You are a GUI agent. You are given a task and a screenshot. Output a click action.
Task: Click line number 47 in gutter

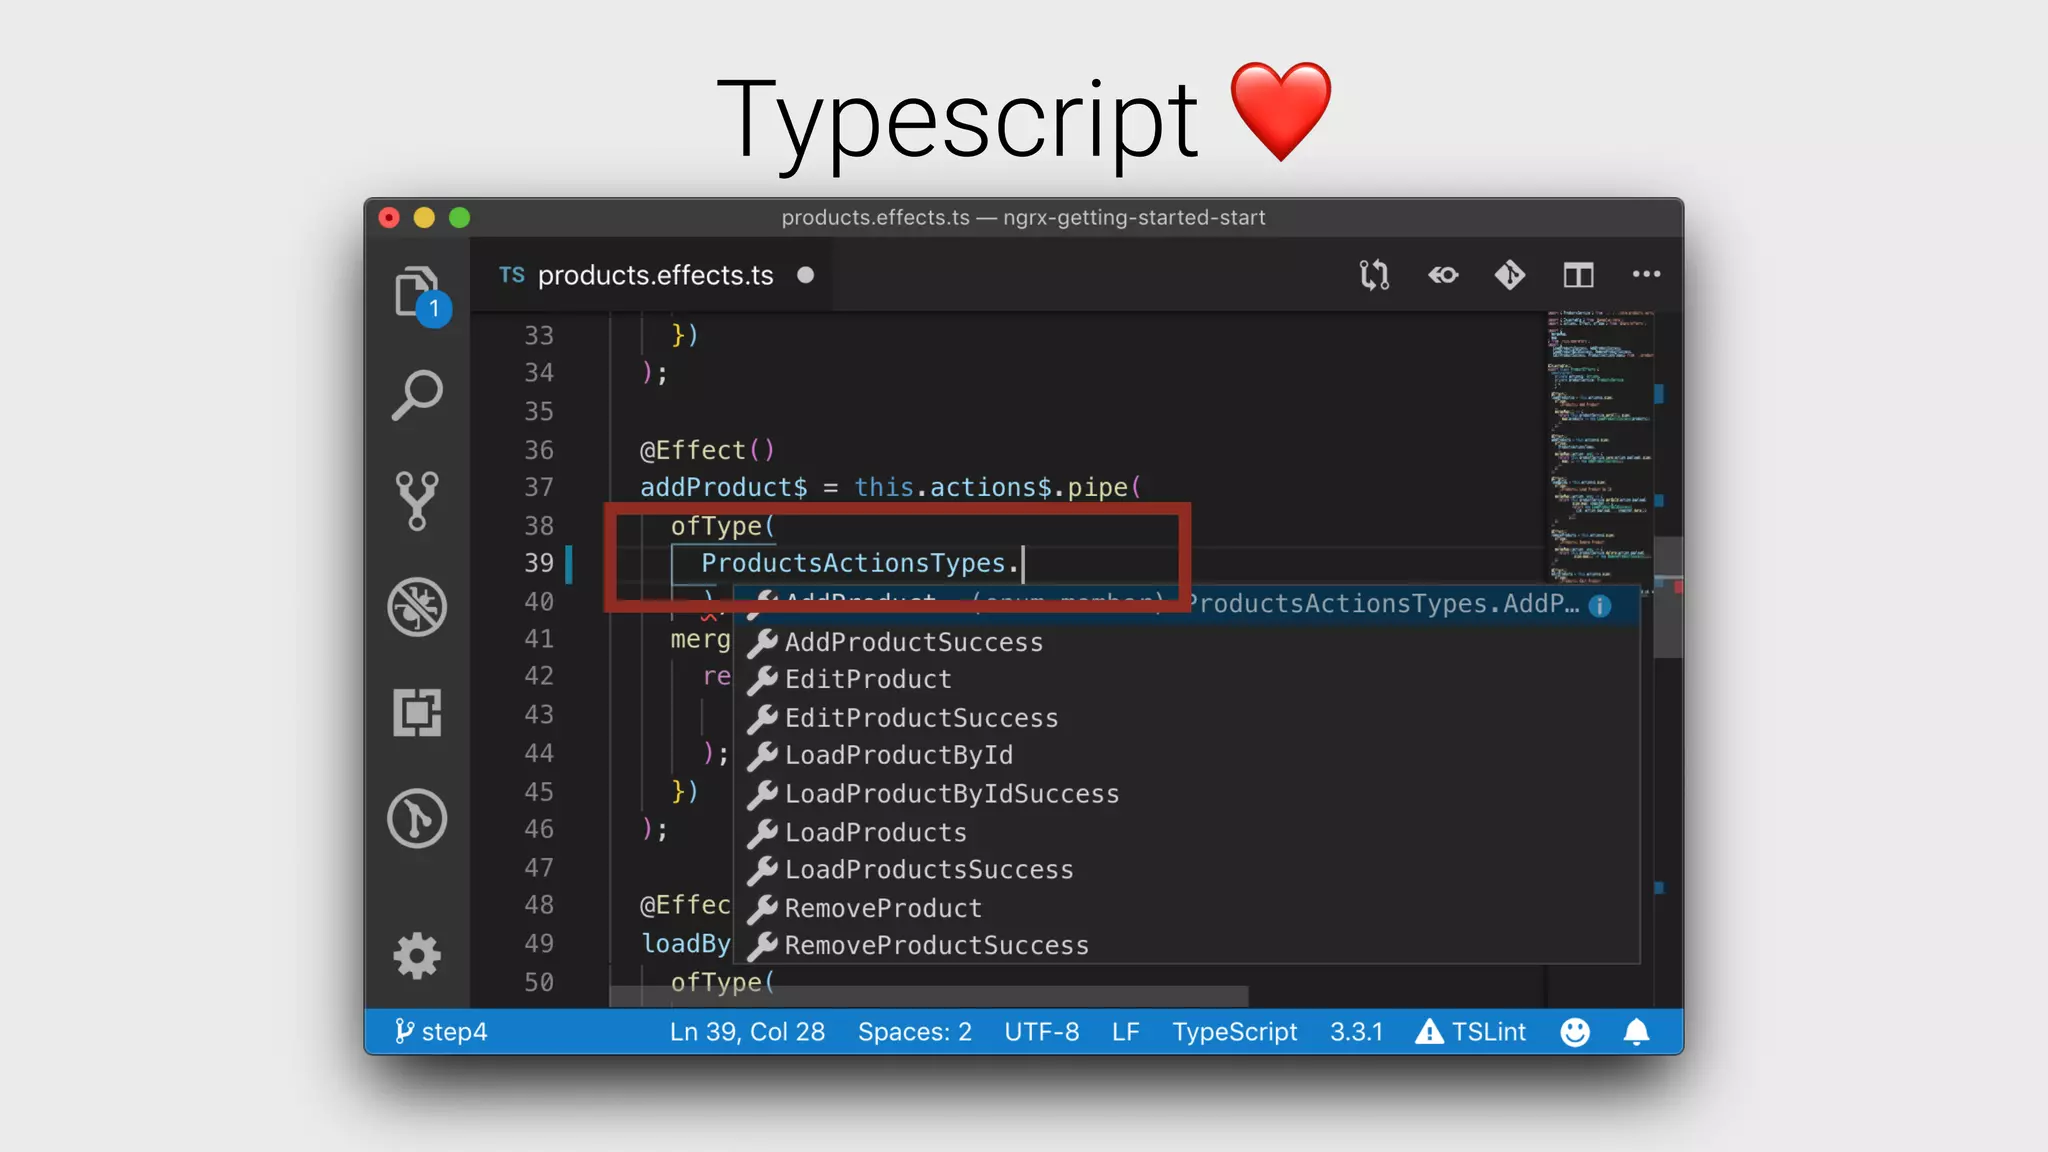539,867
